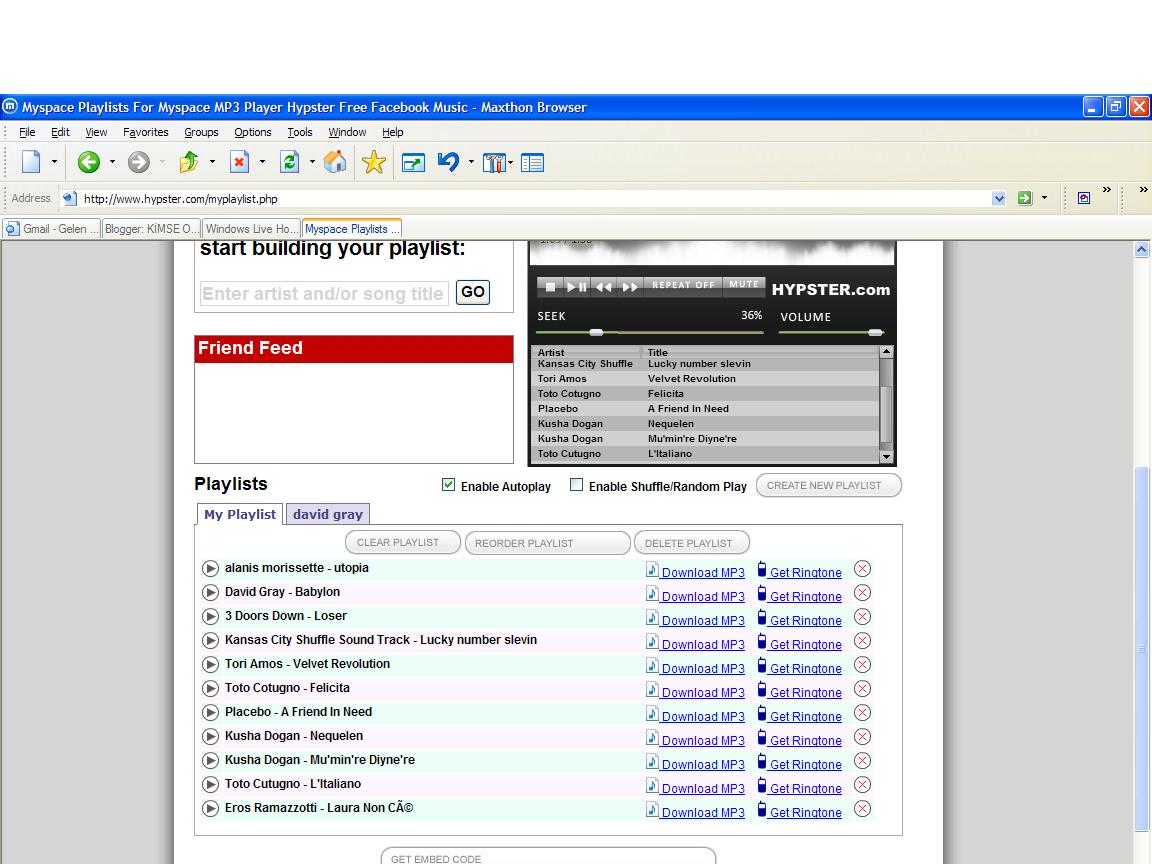1152x864 pixels.
Task: Click the full-screen window toolbar icon
Action: click(413, 162)
